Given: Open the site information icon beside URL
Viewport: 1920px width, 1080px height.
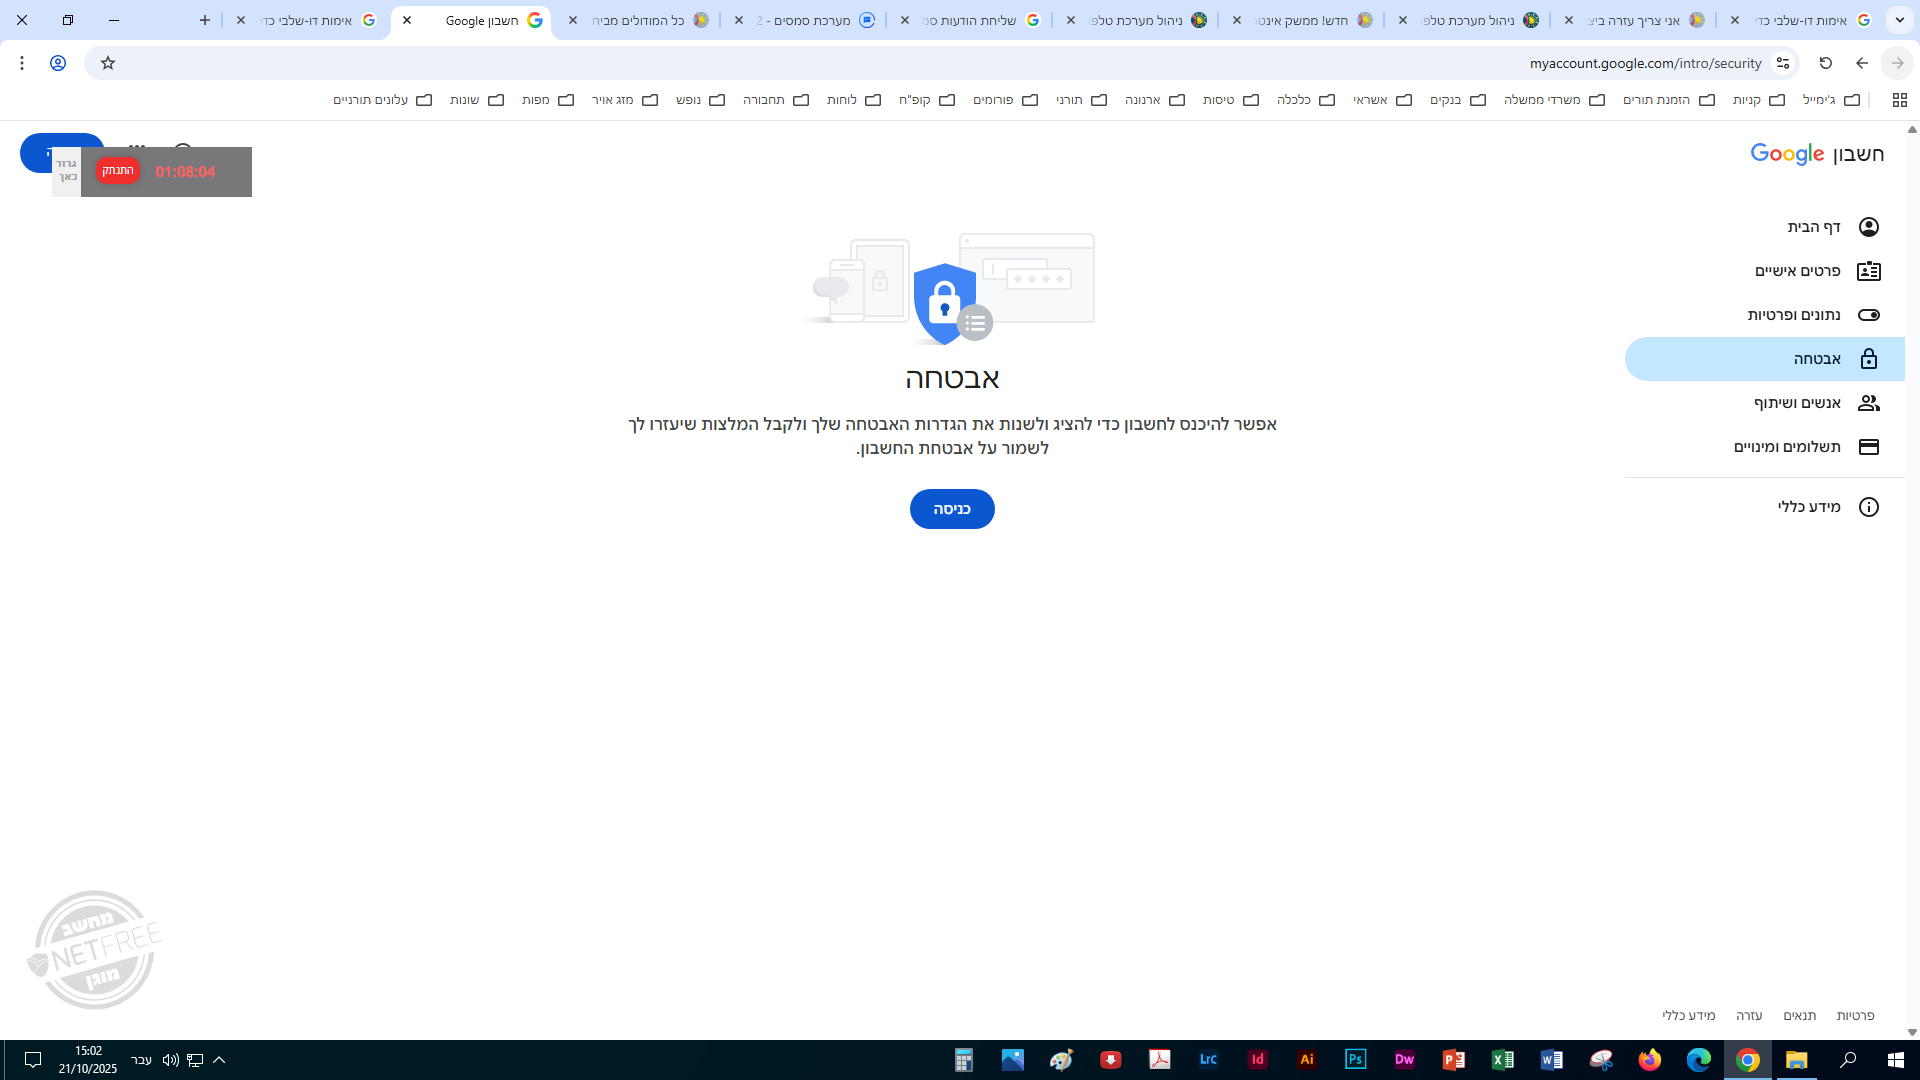Looking at the screenshot, I should tap(1783, 63).
